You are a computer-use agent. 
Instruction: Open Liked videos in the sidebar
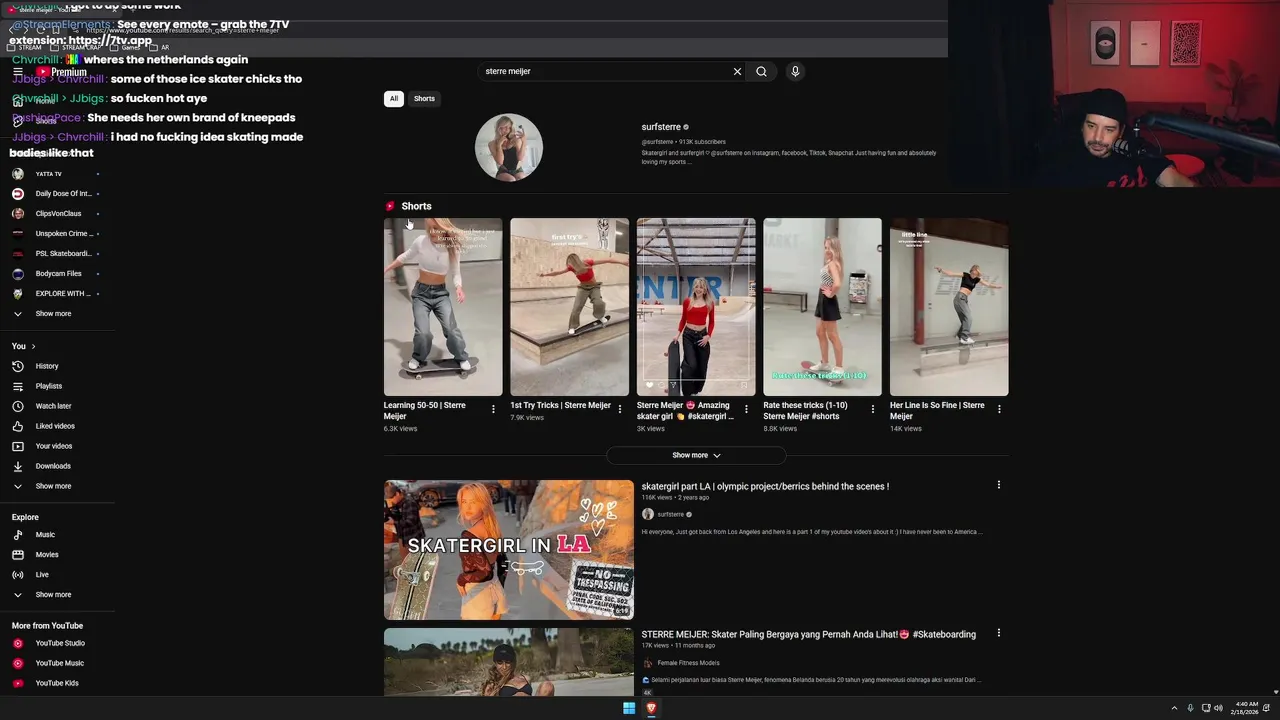pos(57,426)
